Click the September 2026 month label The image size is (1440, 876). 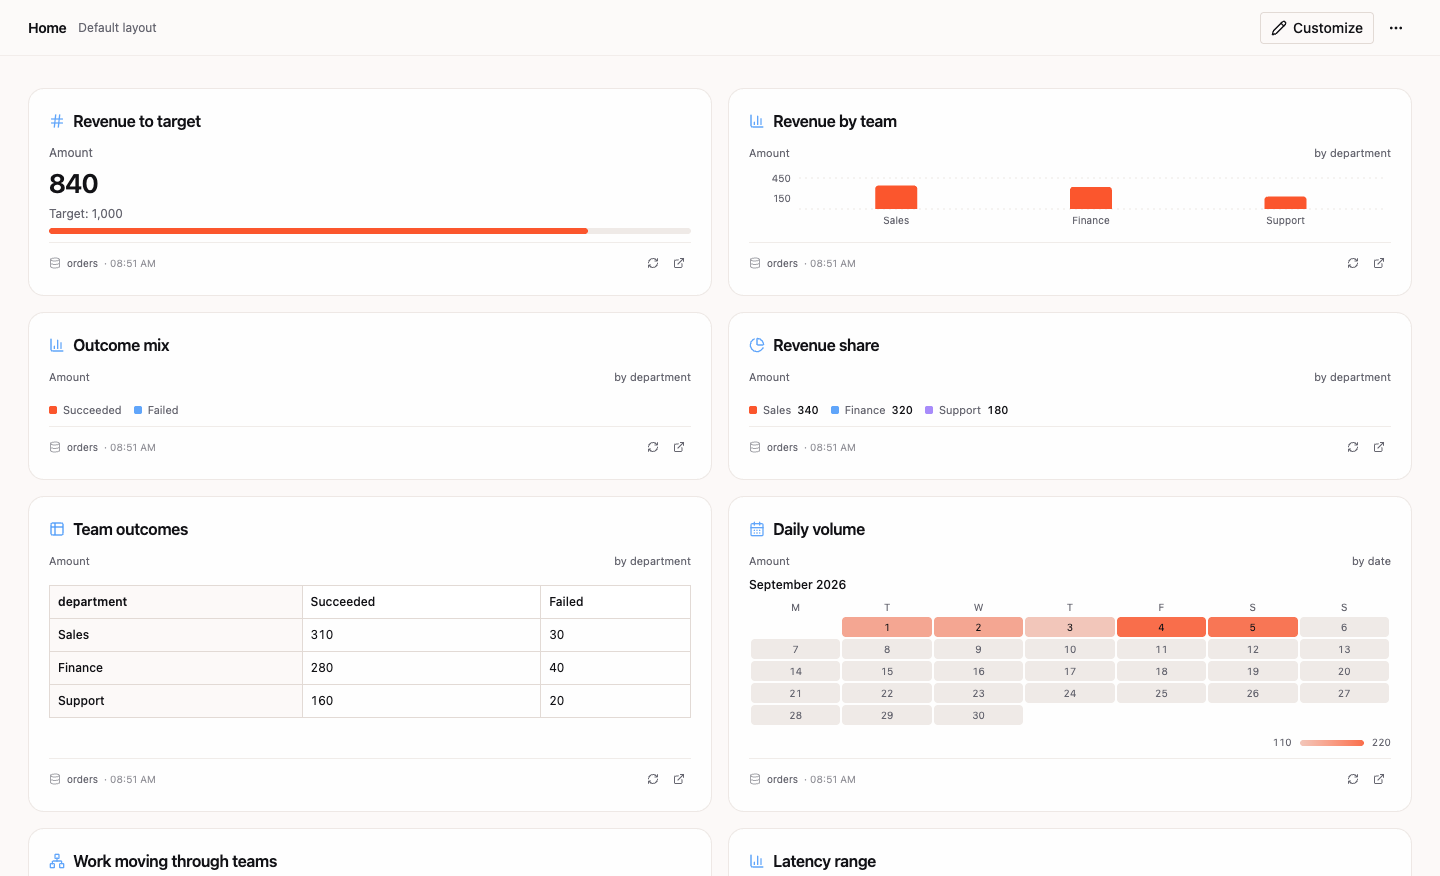pos(797,585)
